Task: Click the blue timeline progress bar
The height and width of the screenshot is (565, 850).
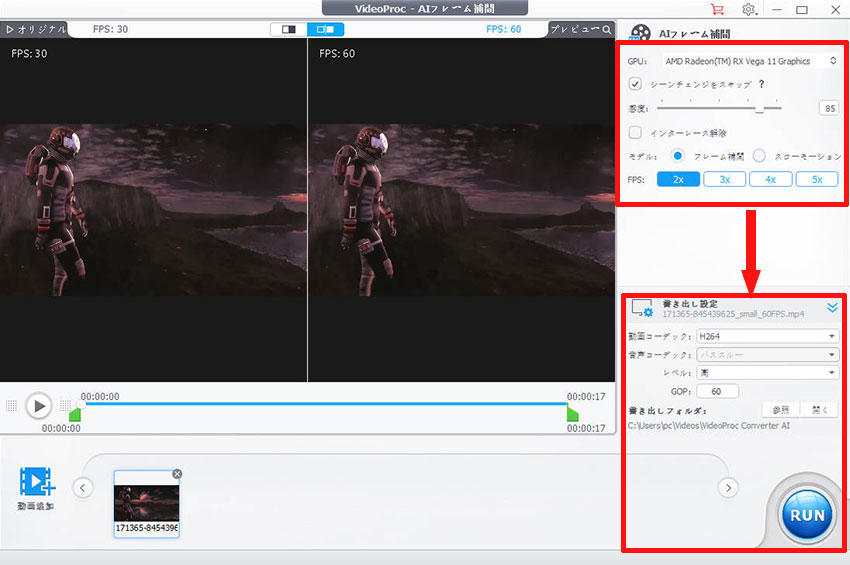Action: tap(324, 404)
